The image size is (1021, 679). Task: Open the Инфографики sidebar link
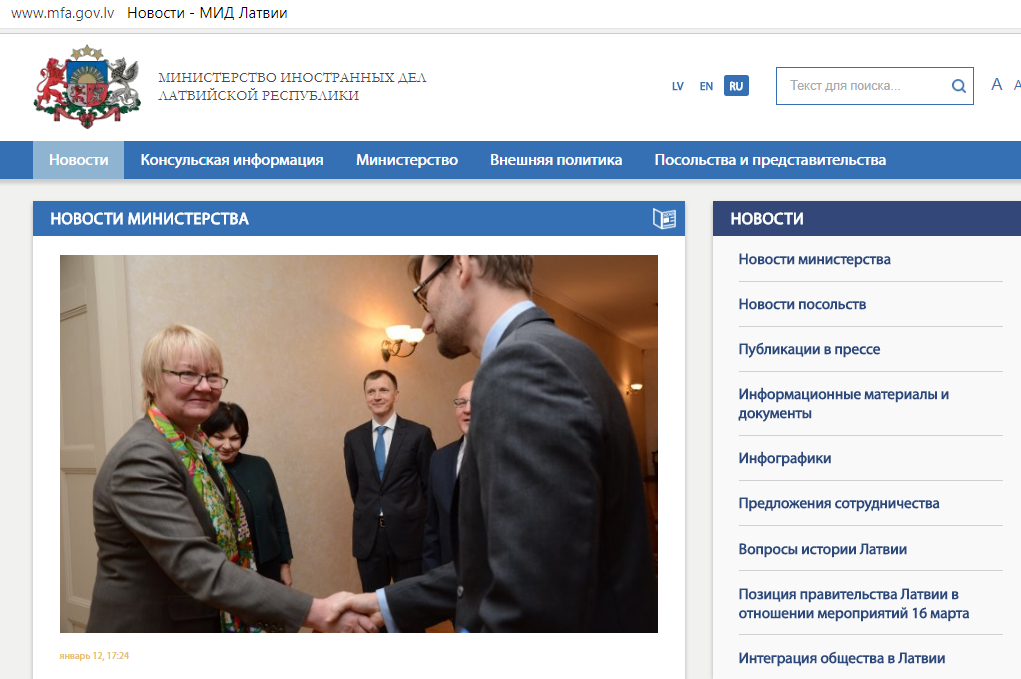(x=785, y=458)
